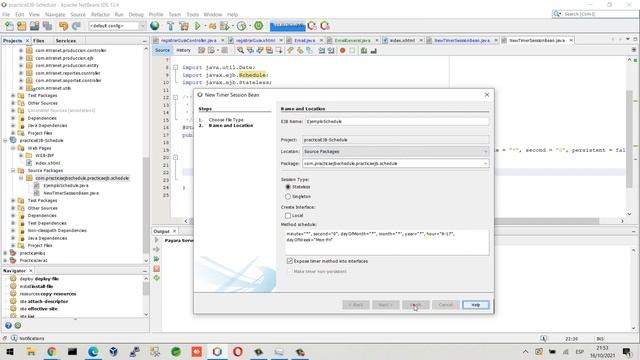Image resolution: width=640 pixels, height=360 pixels.
Task: Collapse the practicaEJB-Schedule project node
Action: pos(5,140)
